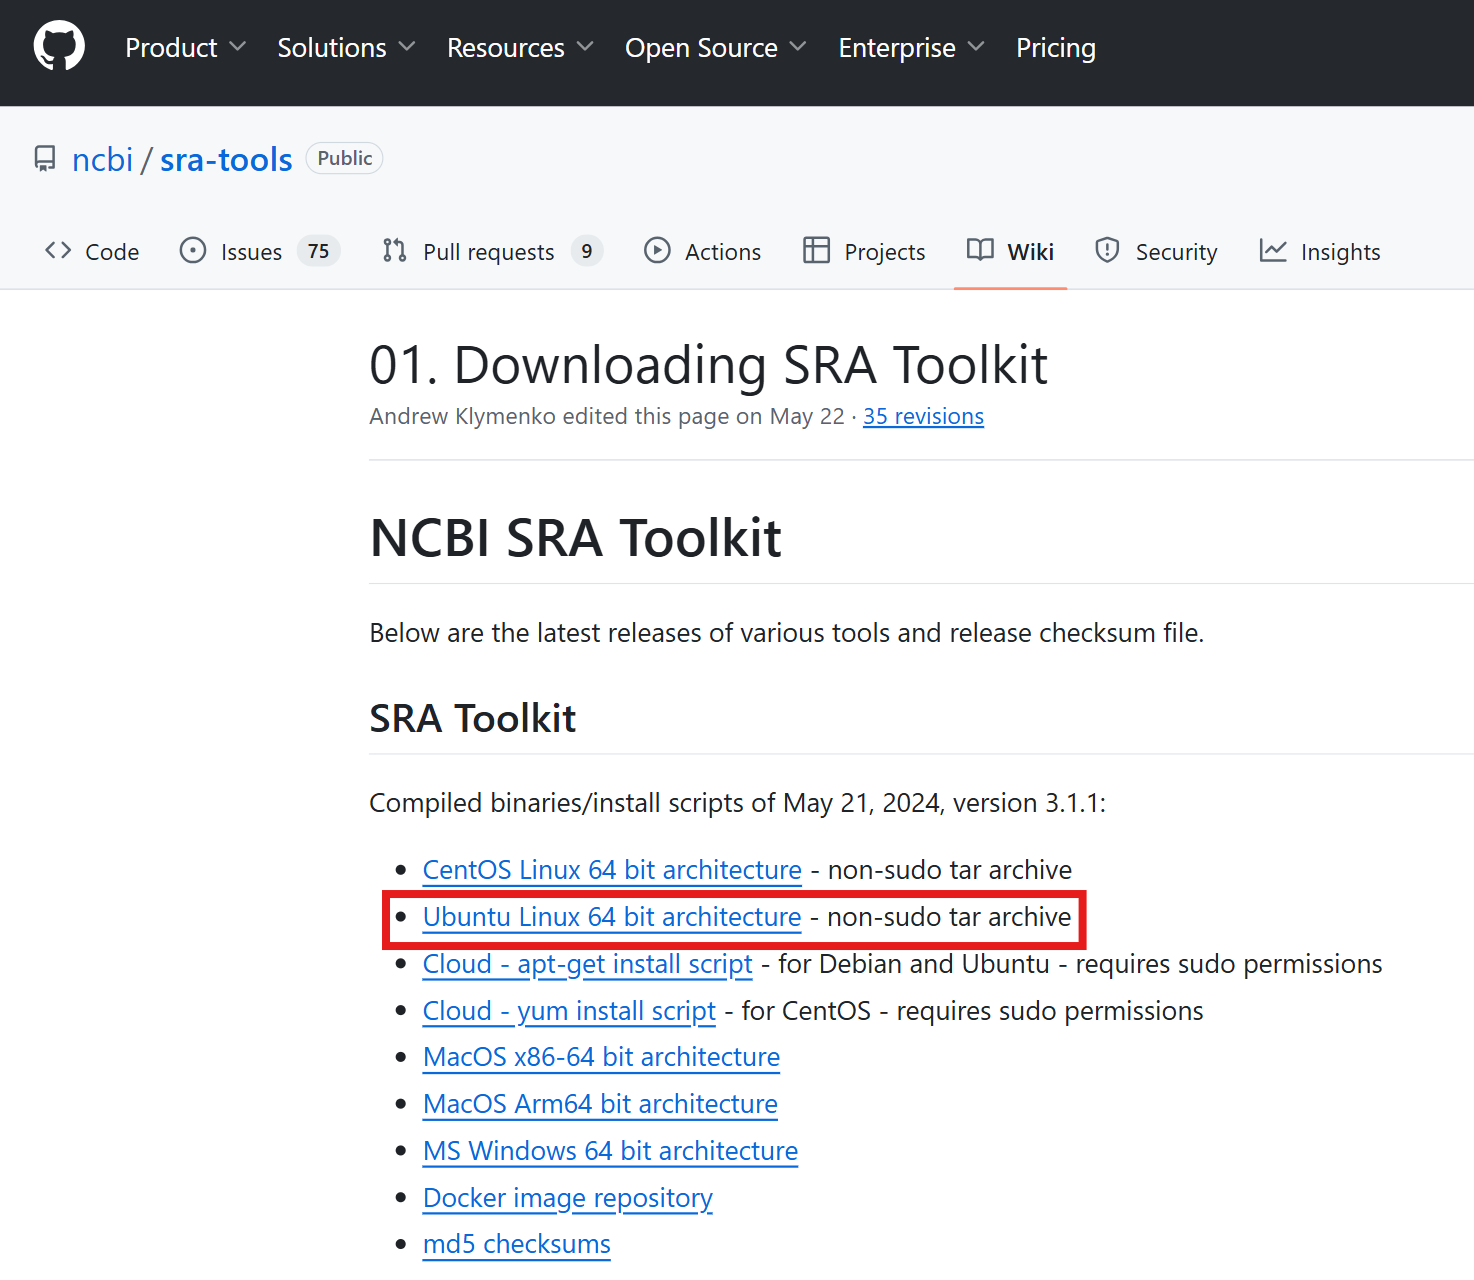1474x1280 pixels.
Task: Click the Pull requests branch icon
Action: tap(395, 250)
